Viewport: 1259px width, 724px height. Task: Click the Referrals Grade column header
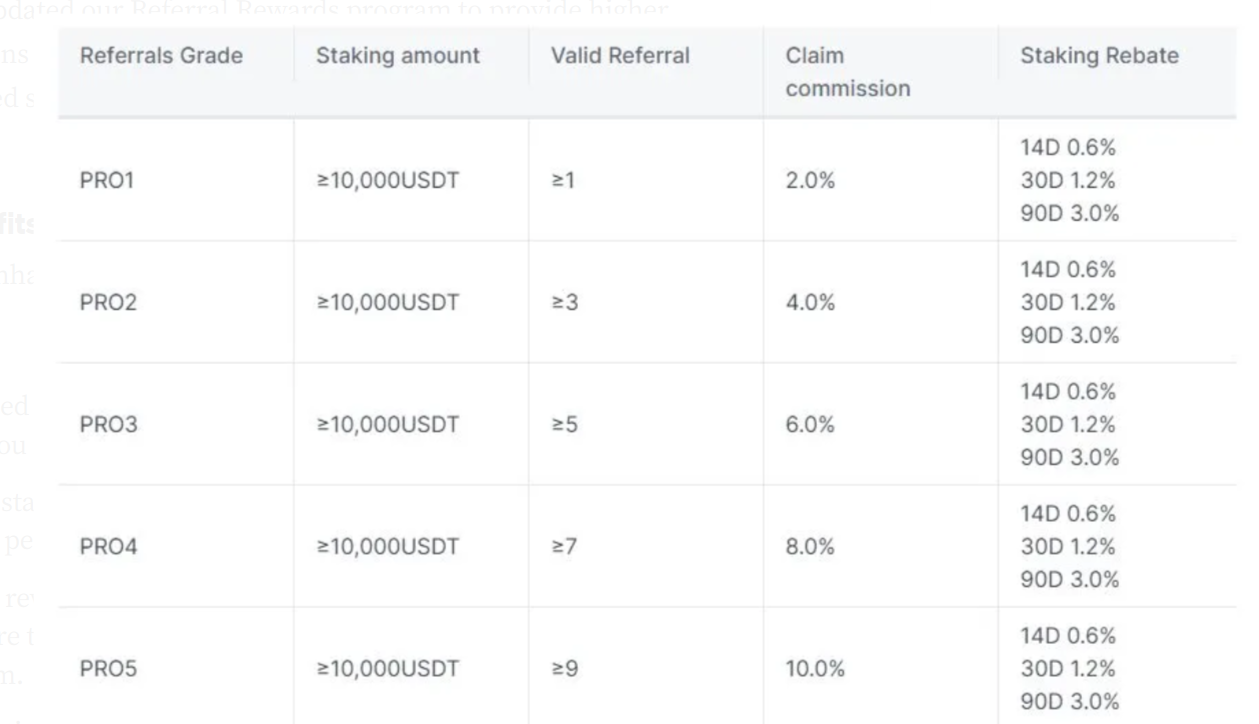point(161,56)
